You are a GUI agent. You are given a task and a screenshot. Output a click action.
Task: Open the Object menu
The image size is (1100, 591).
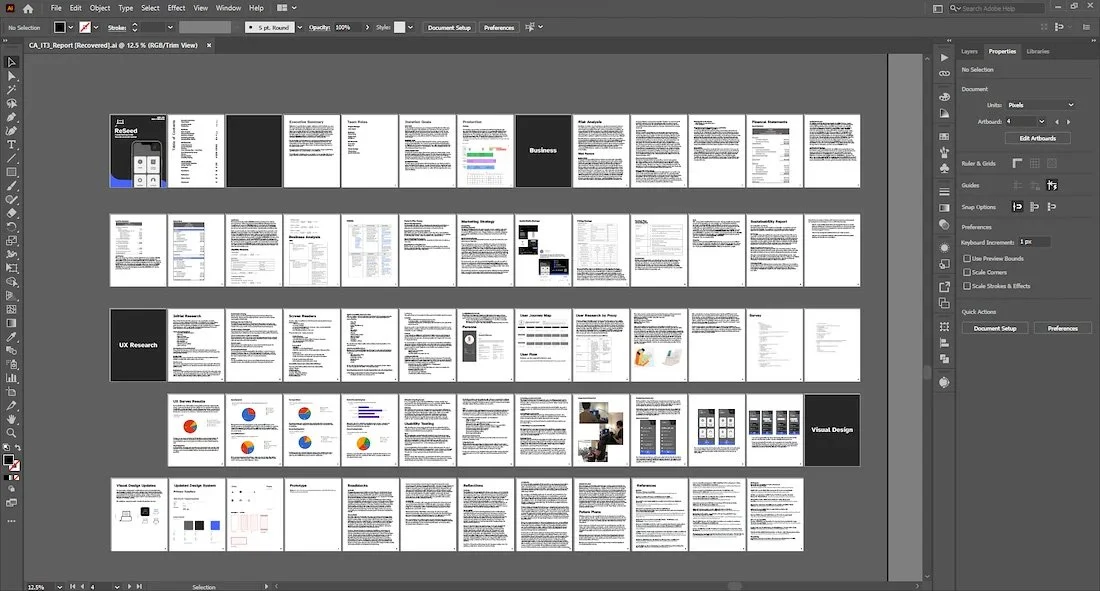[100, 8]
